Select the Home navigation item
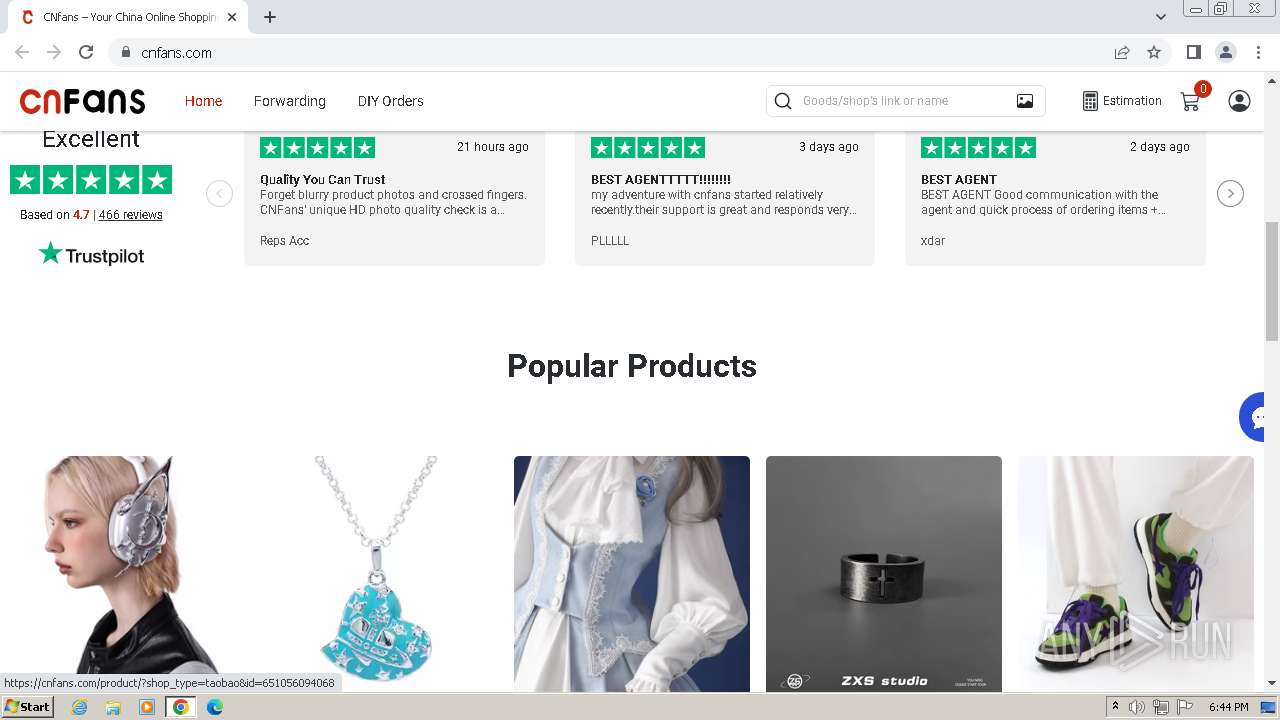1280x720 pixels. 203,101
